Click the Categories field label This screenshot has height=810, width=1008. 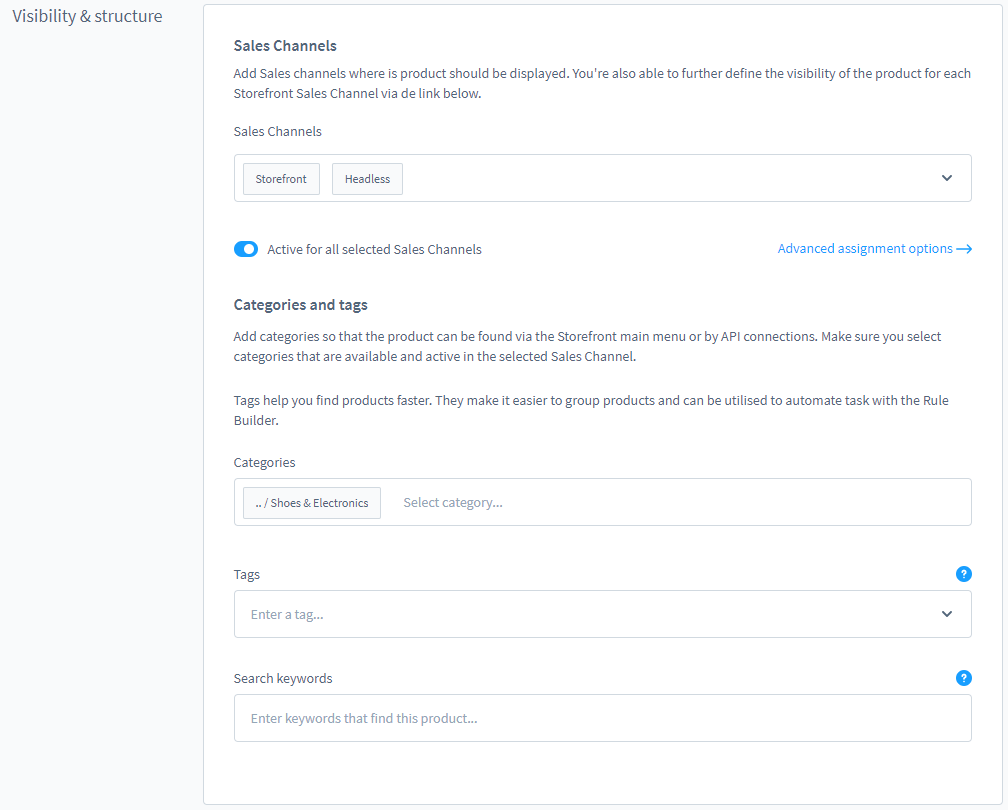(264, 462)
